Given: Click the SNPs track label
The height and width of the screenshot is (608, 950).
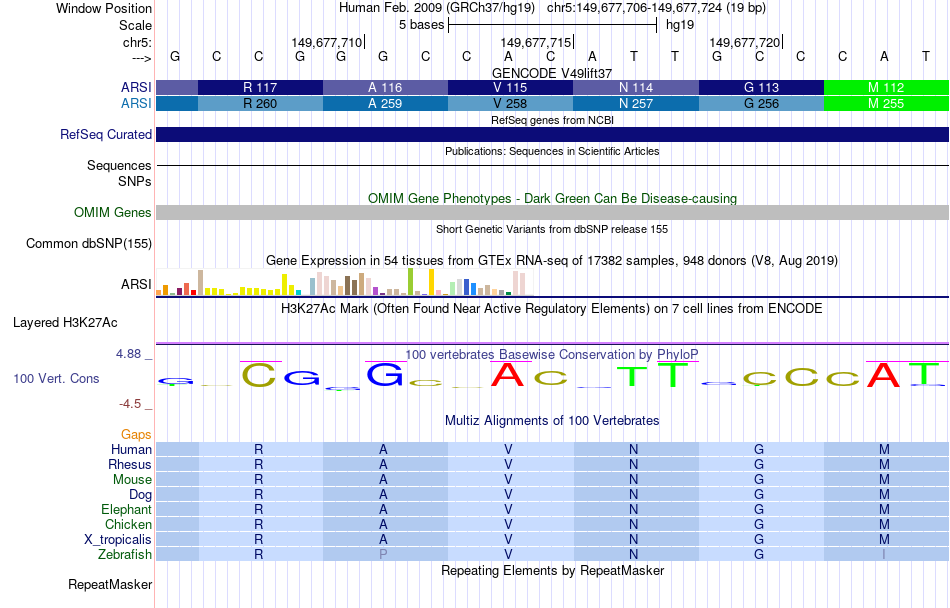Looking at the screenshot, I should 135,181.
